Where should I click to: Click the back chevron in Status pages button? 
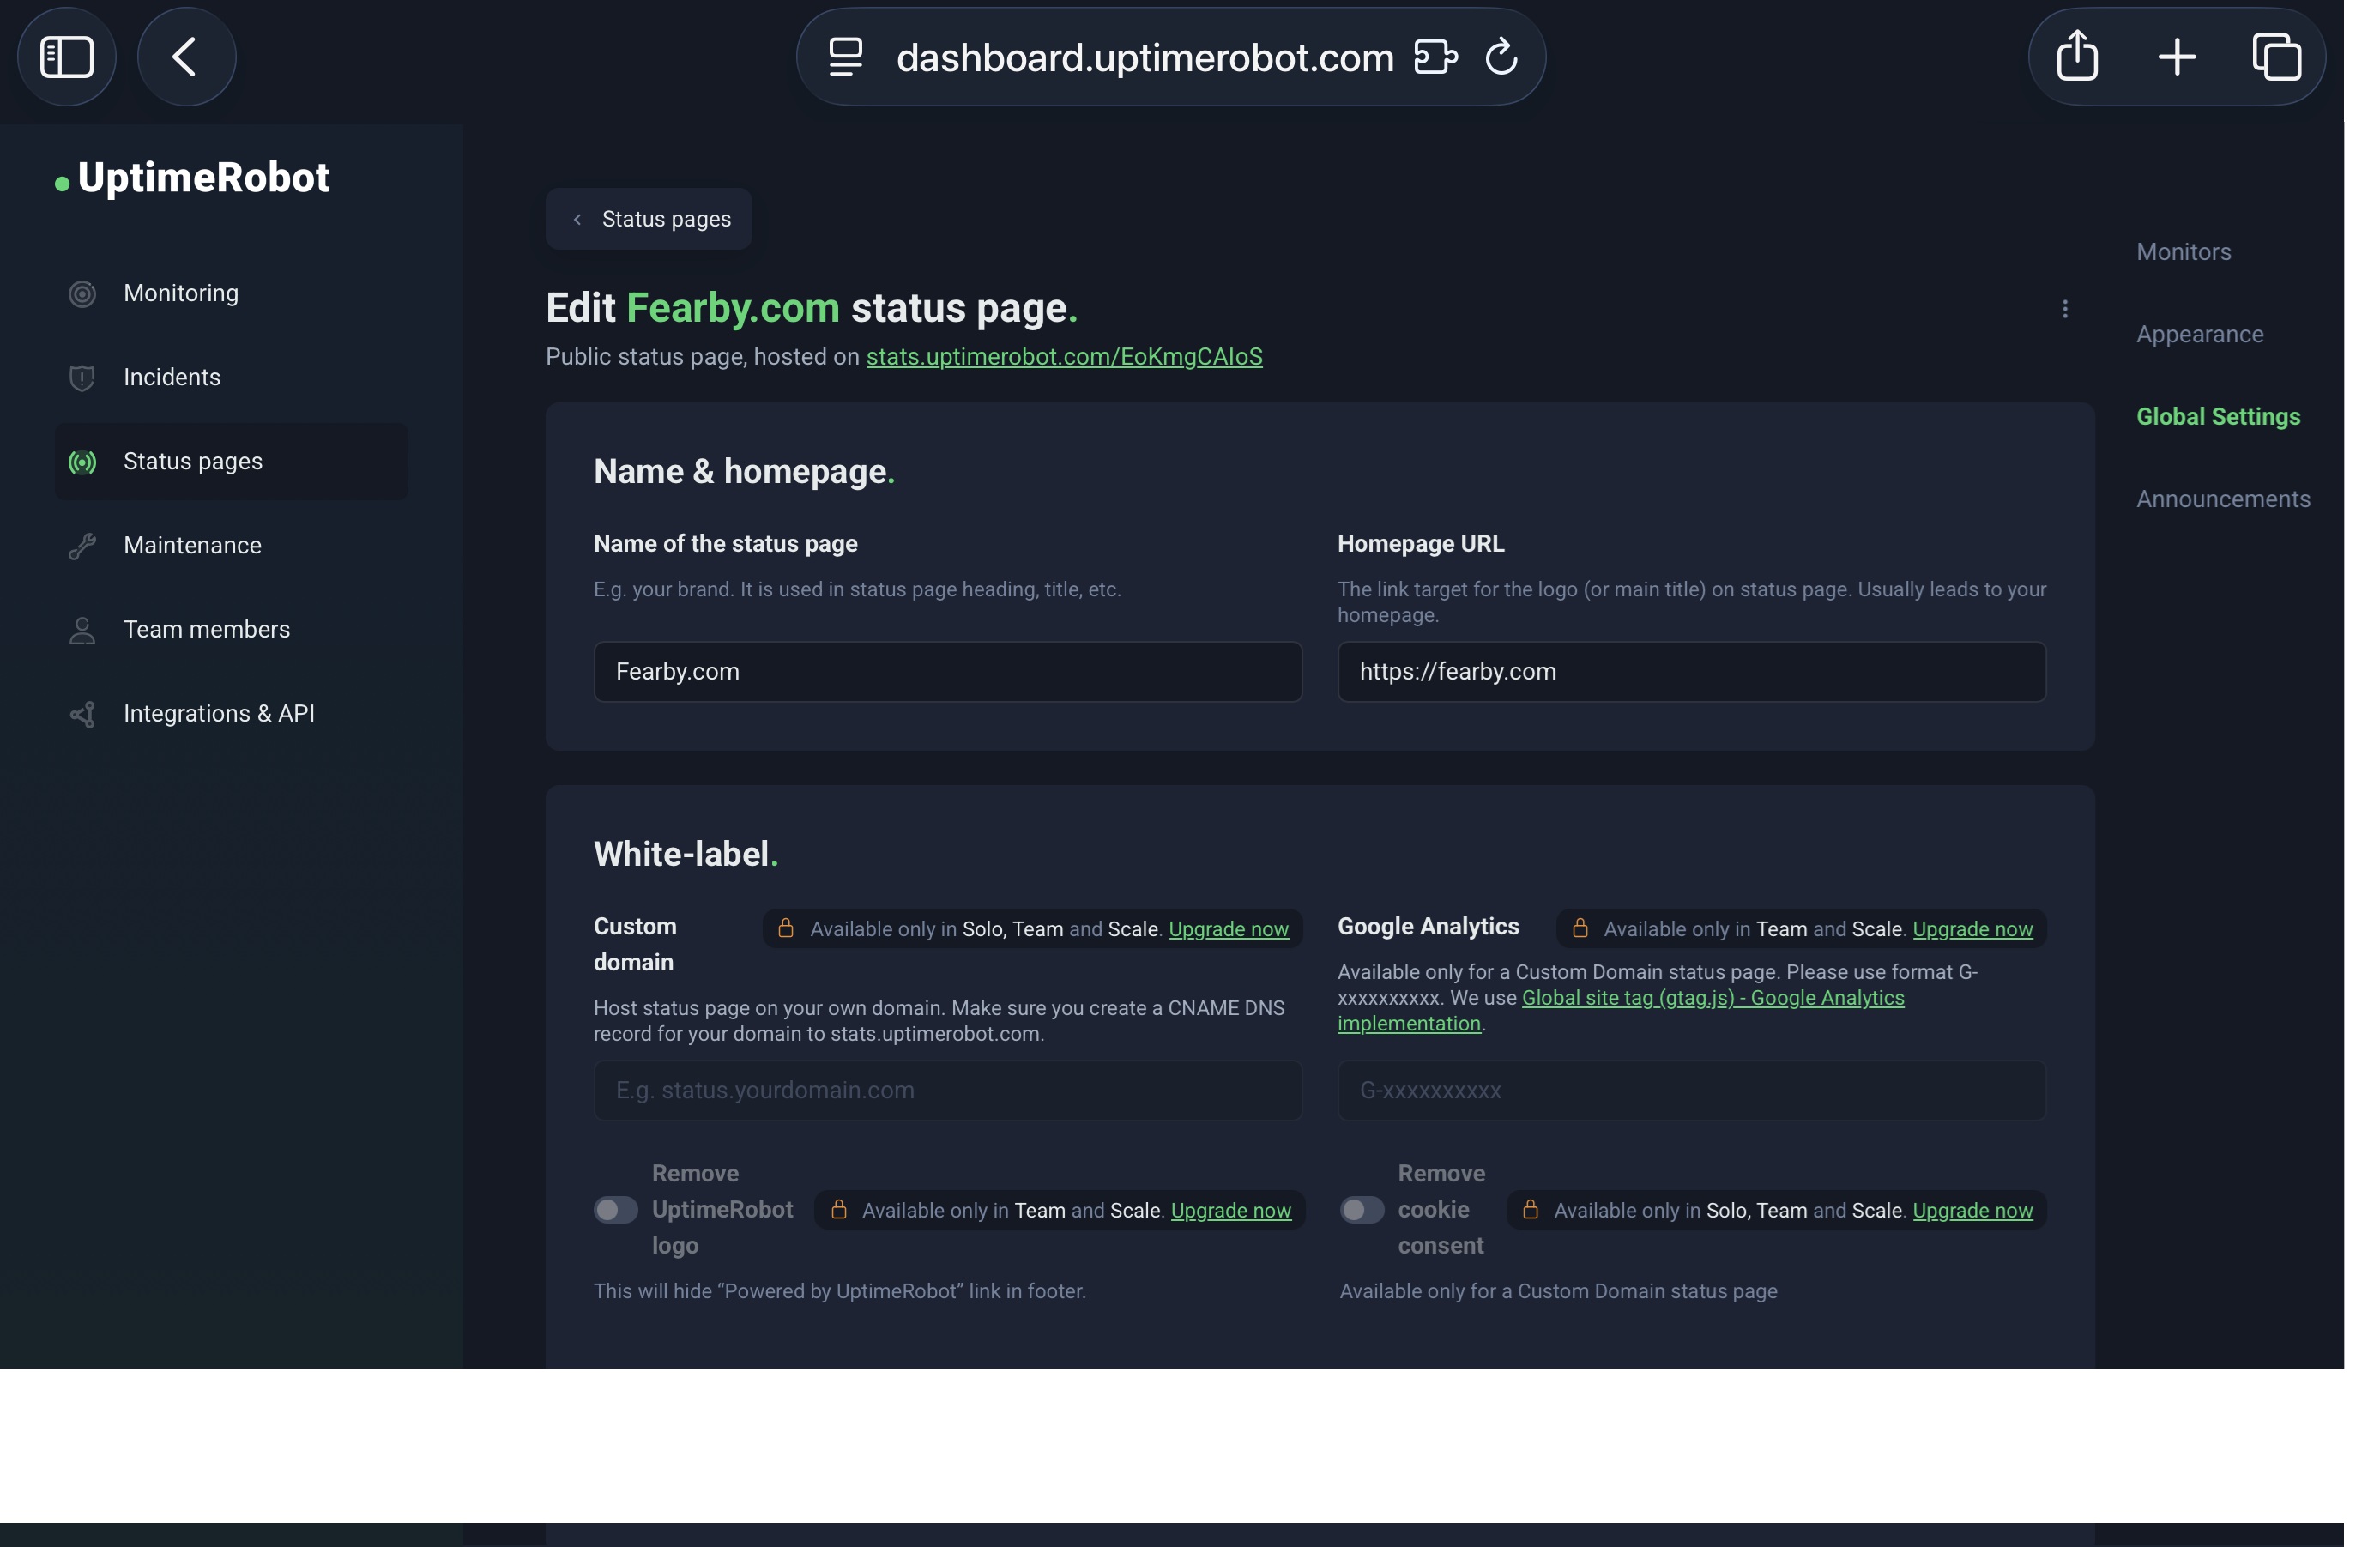(577, 219)
